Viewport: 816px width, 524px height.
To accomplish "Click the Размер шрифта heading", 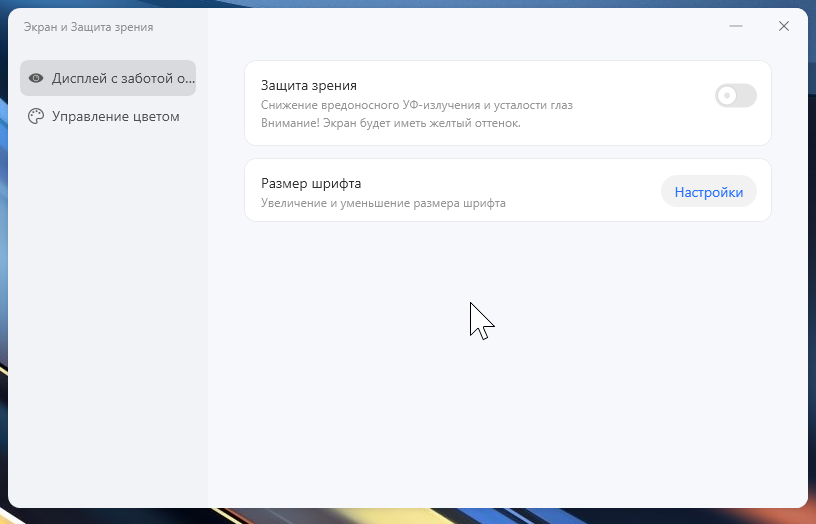I will 311,183.
